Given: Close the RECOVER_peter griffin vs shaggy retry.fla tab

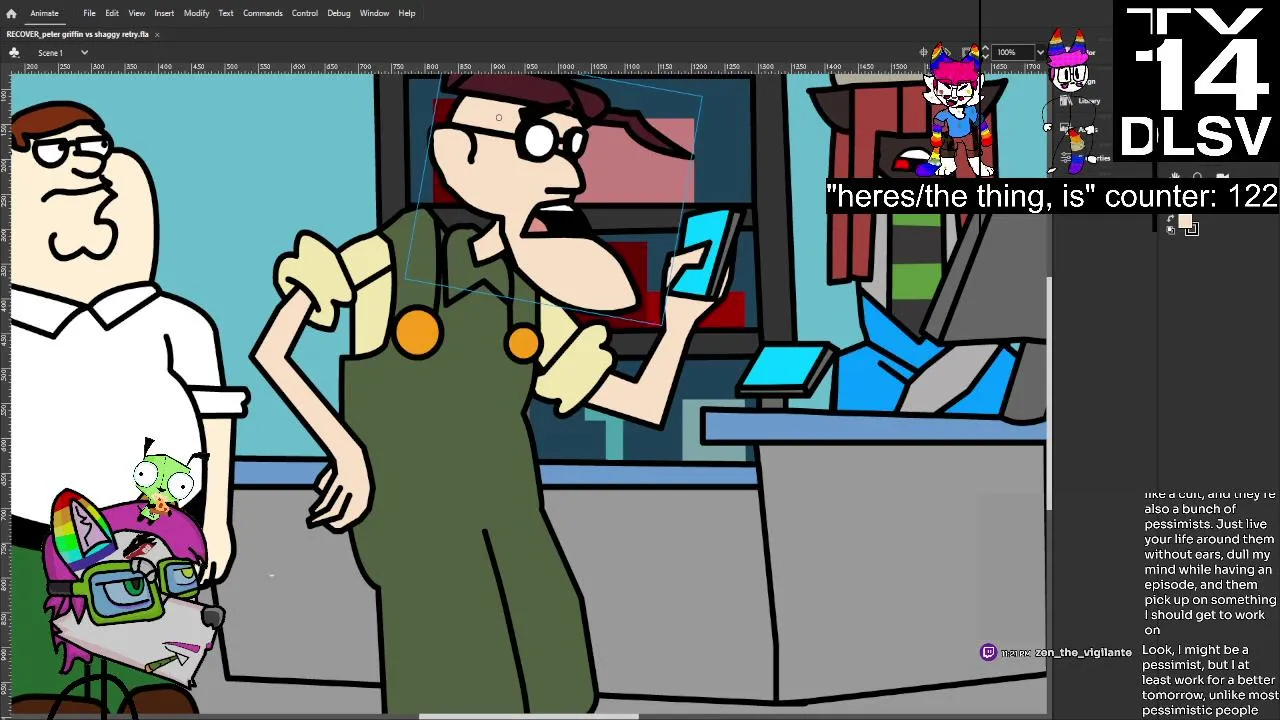Looking at the screenshot, I should coord(157,34).
